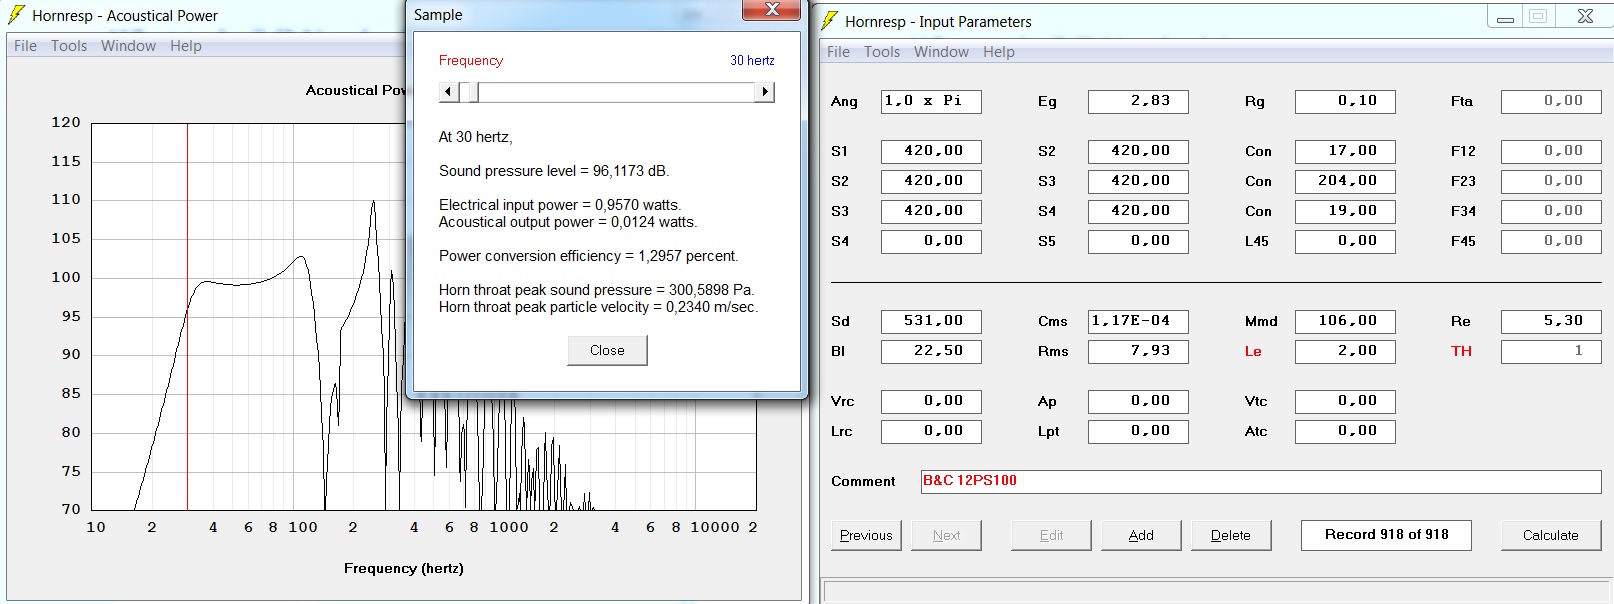Click the Delete record button
This screenshot has height=604, width=1614.
click(x=1231, y=535)
